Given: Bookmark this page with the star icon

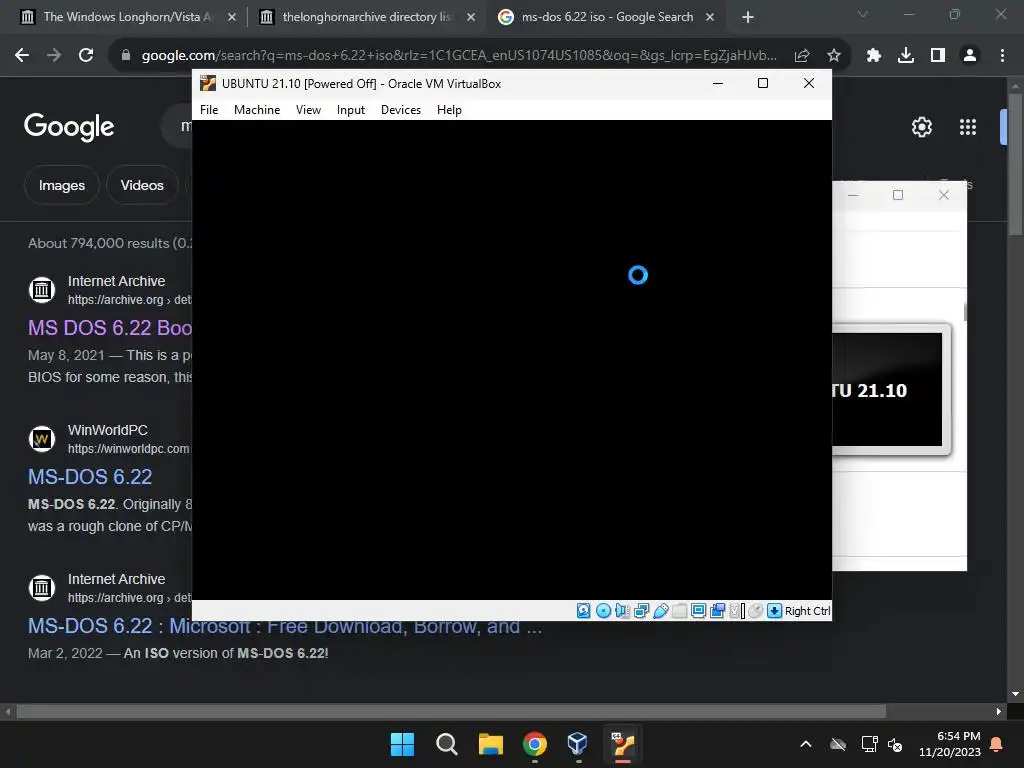Looking at the screenshot, I should 834,56.
